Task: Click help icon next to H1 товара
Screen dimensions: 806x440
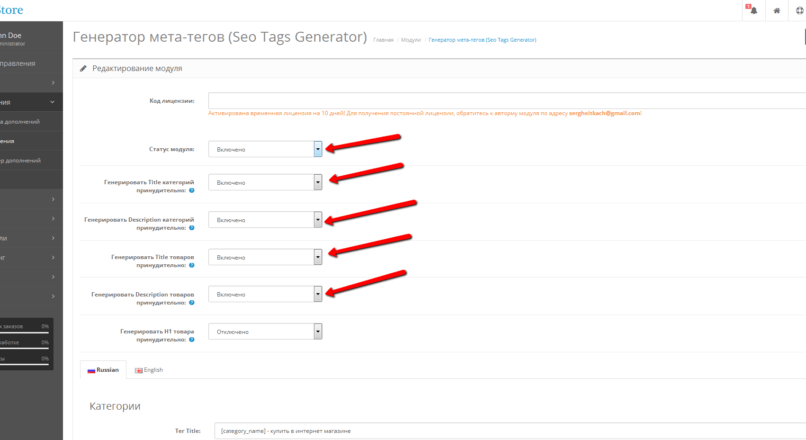Action: 191,339
